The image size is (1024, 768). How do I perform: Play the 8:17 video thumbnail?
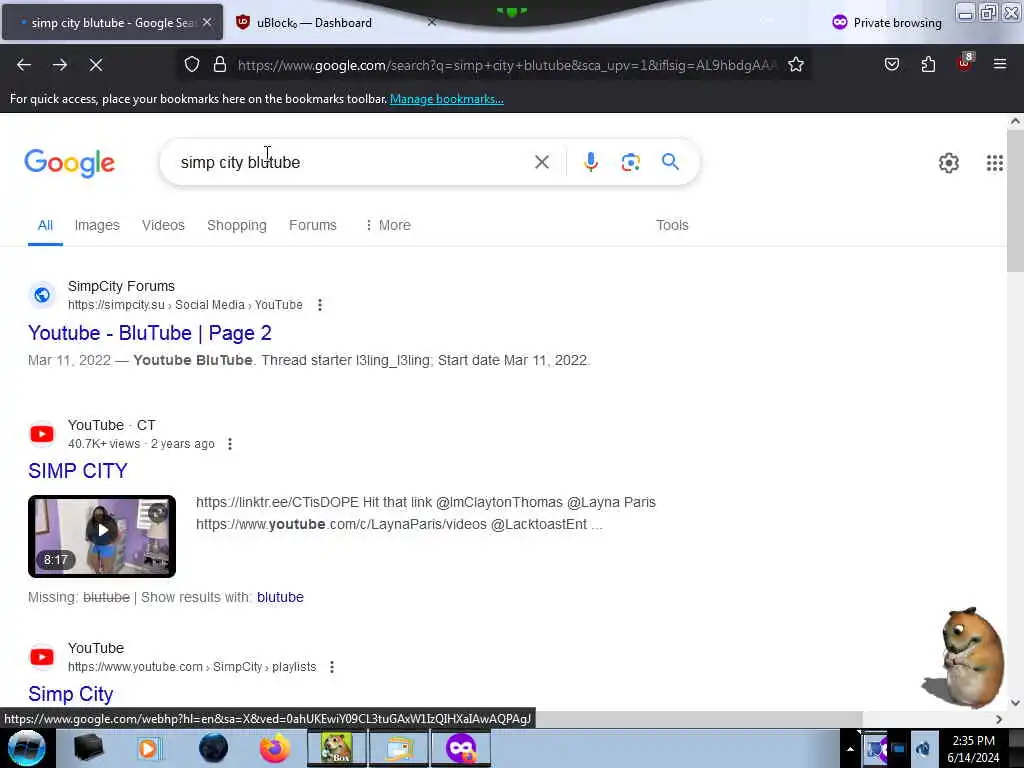[102, 536]
